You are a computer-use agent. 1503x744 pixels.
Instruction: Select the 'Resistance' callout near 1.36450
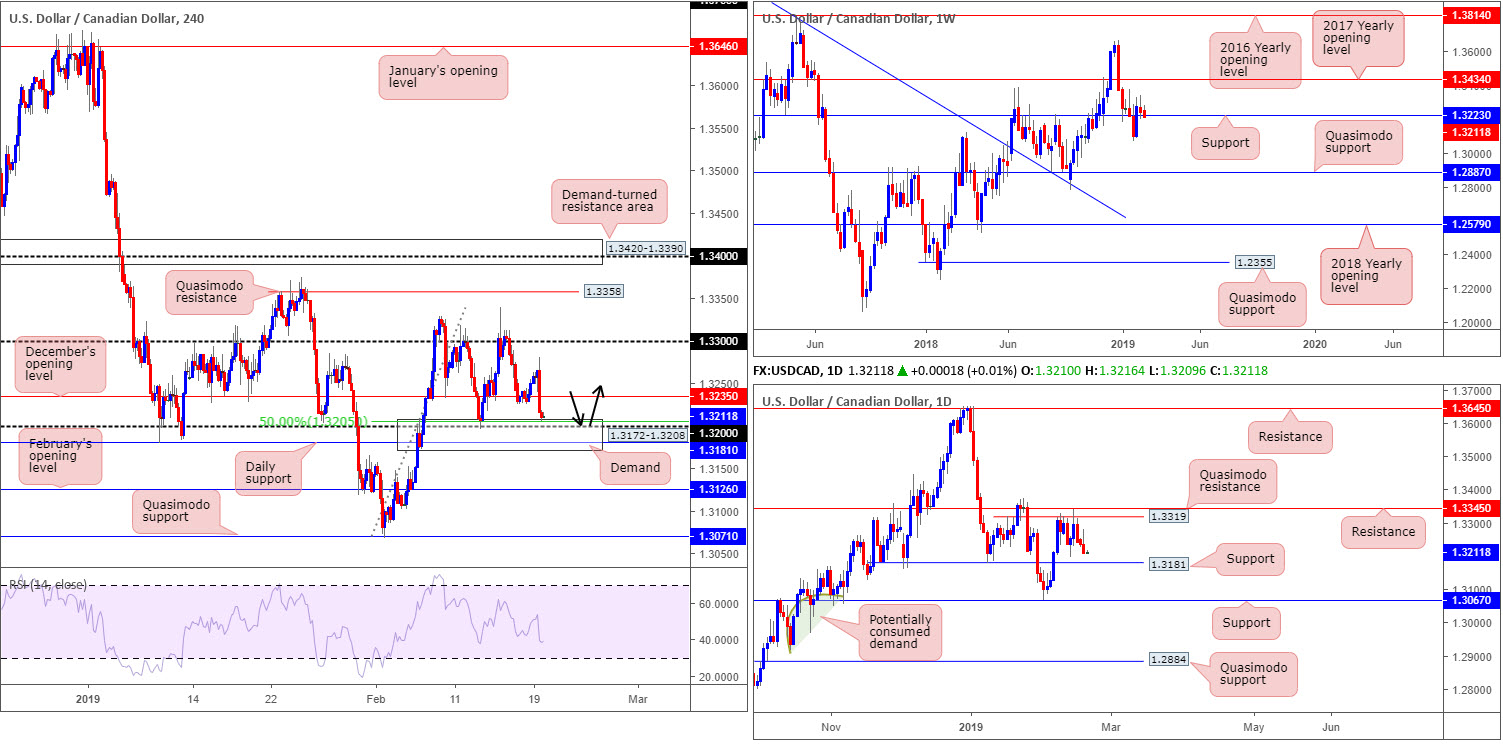point(1290,436)
